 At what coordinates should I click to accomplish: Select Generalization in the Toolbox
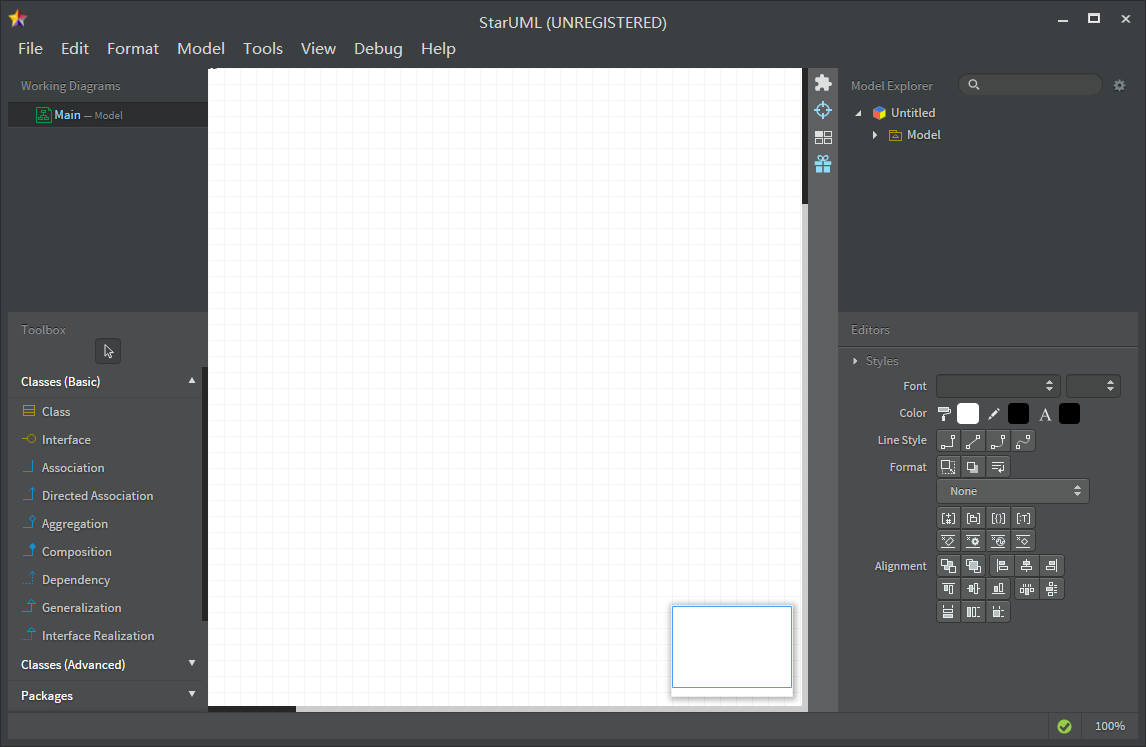[105, 607]
